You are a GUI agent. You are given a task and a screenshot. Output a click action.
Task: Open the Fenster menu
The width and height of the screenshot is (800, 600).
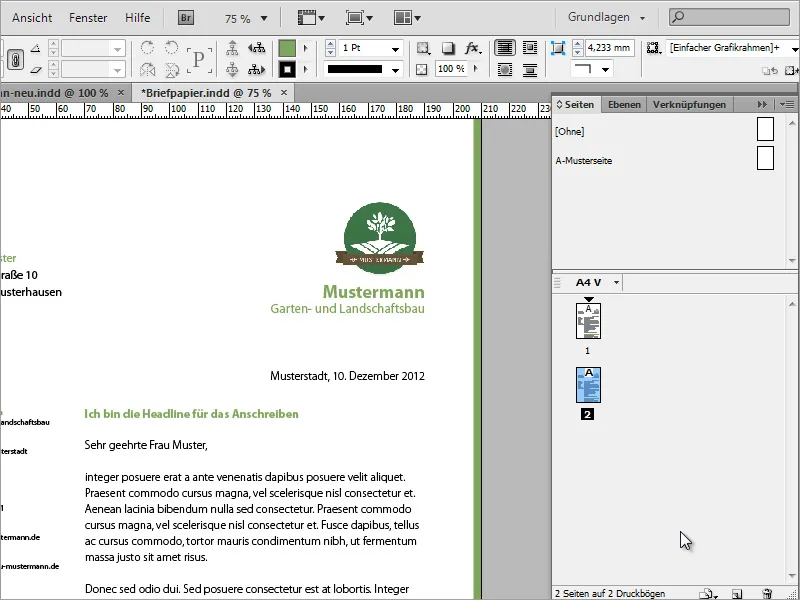88,18
